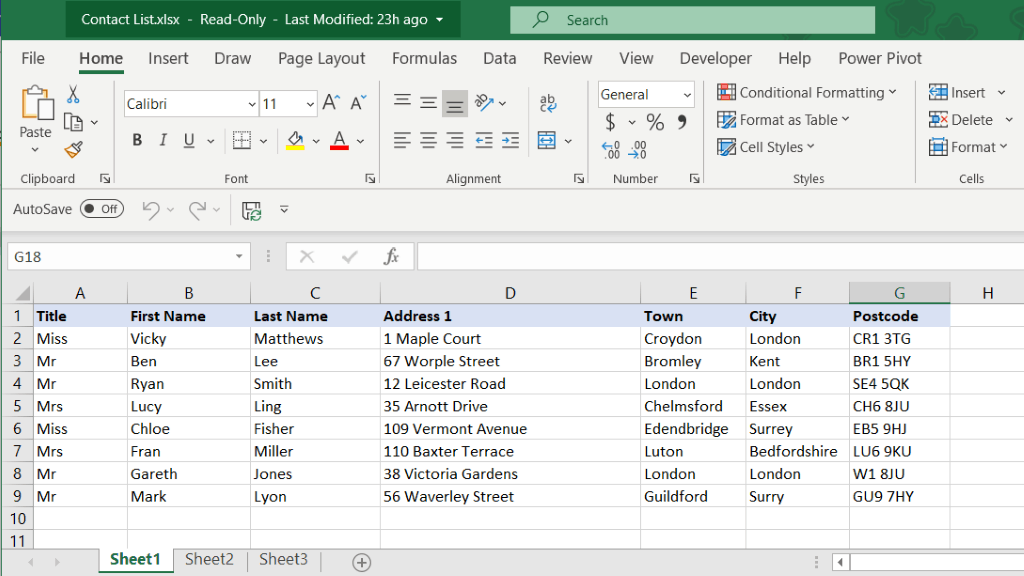
Task: Toggle AutoSave off switch
Action: click(x=100, y=209)
